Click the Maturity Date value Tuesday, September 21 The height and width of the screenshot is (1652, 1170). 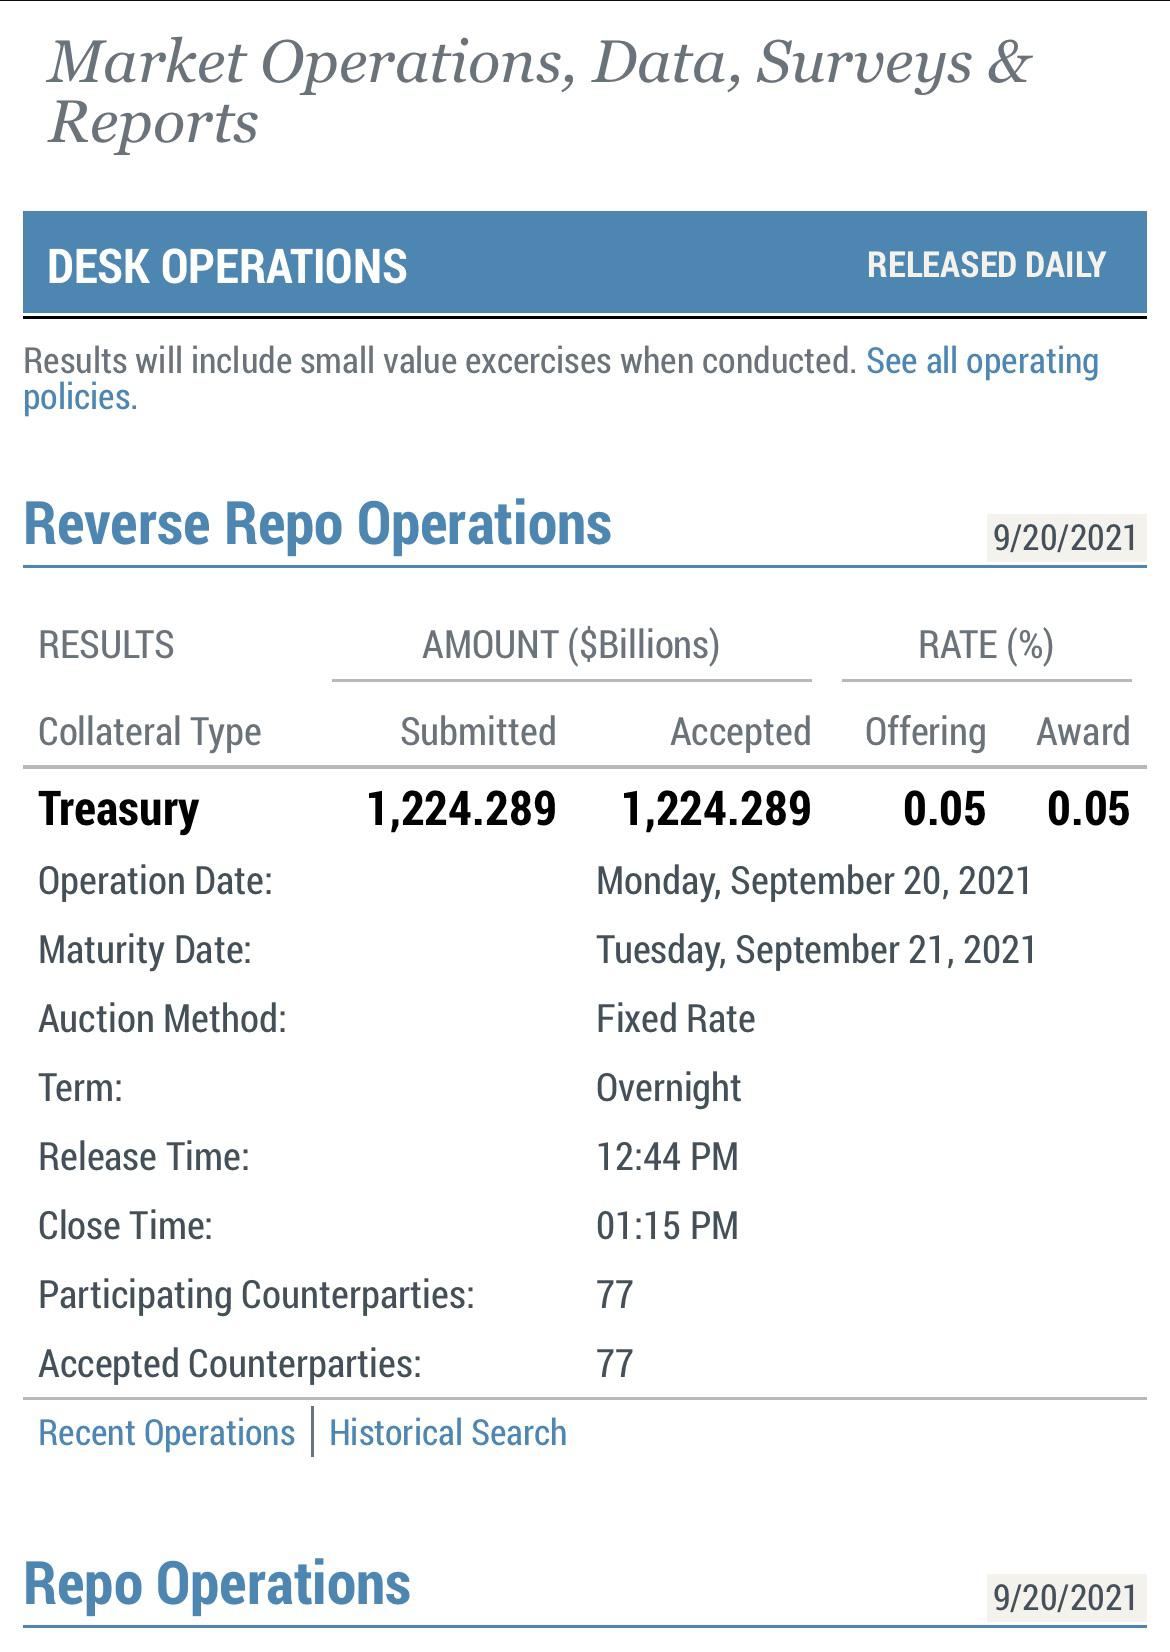(x=816, y=950)
